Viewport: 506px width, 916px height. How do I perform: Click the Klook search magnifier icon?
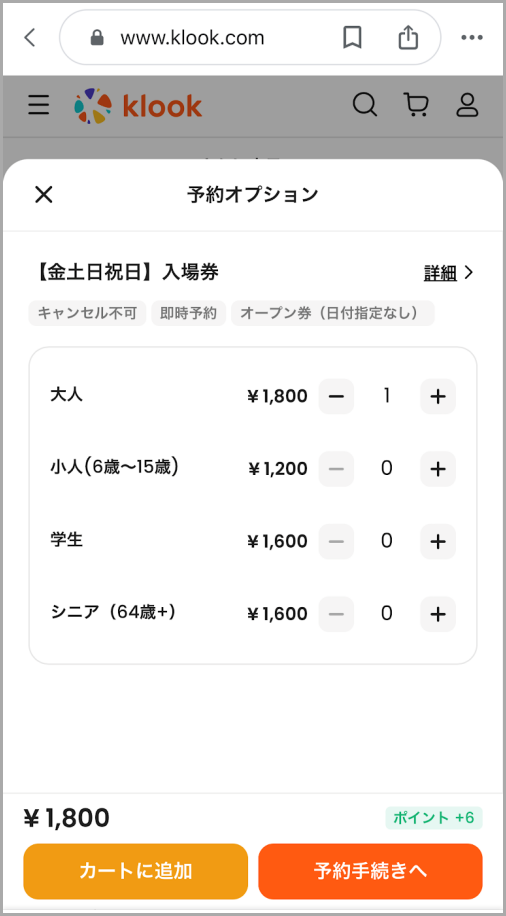[365, 106]
